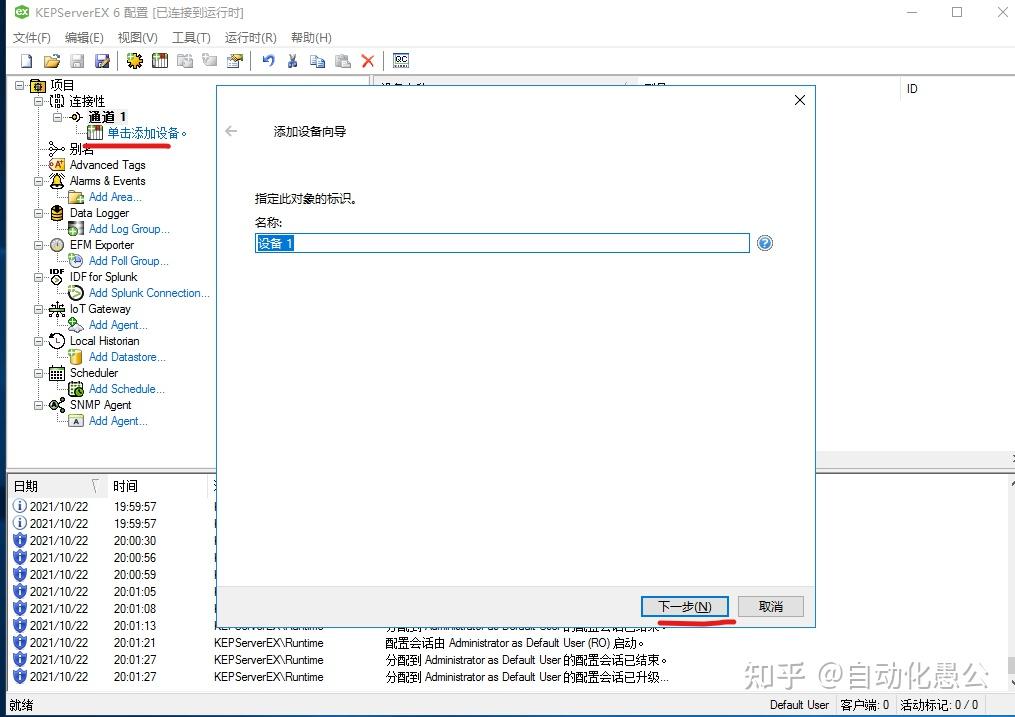Click the Undo toolbar icon

point(269,60)
